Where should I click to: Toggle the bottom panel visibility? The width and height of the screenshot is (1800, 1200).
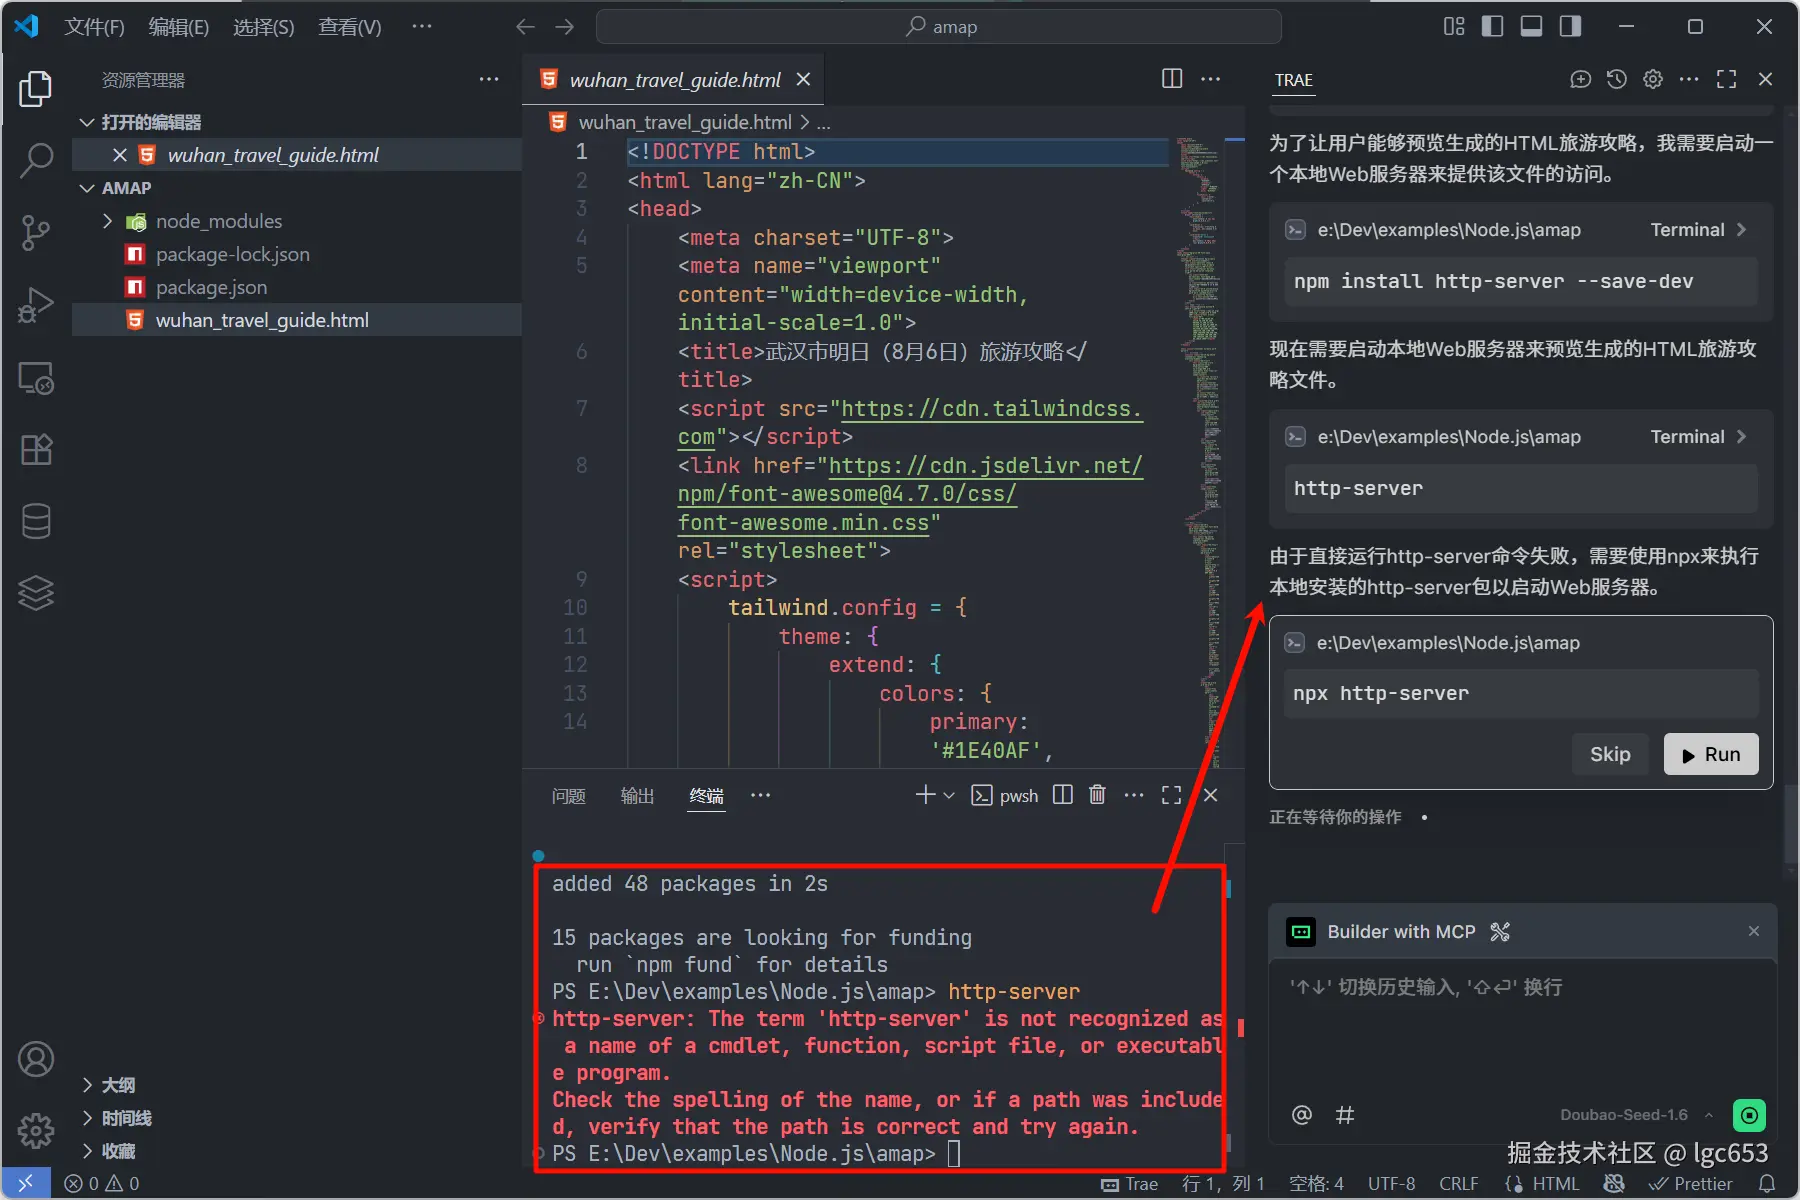pyautogui.click(x=1531, y=27)
